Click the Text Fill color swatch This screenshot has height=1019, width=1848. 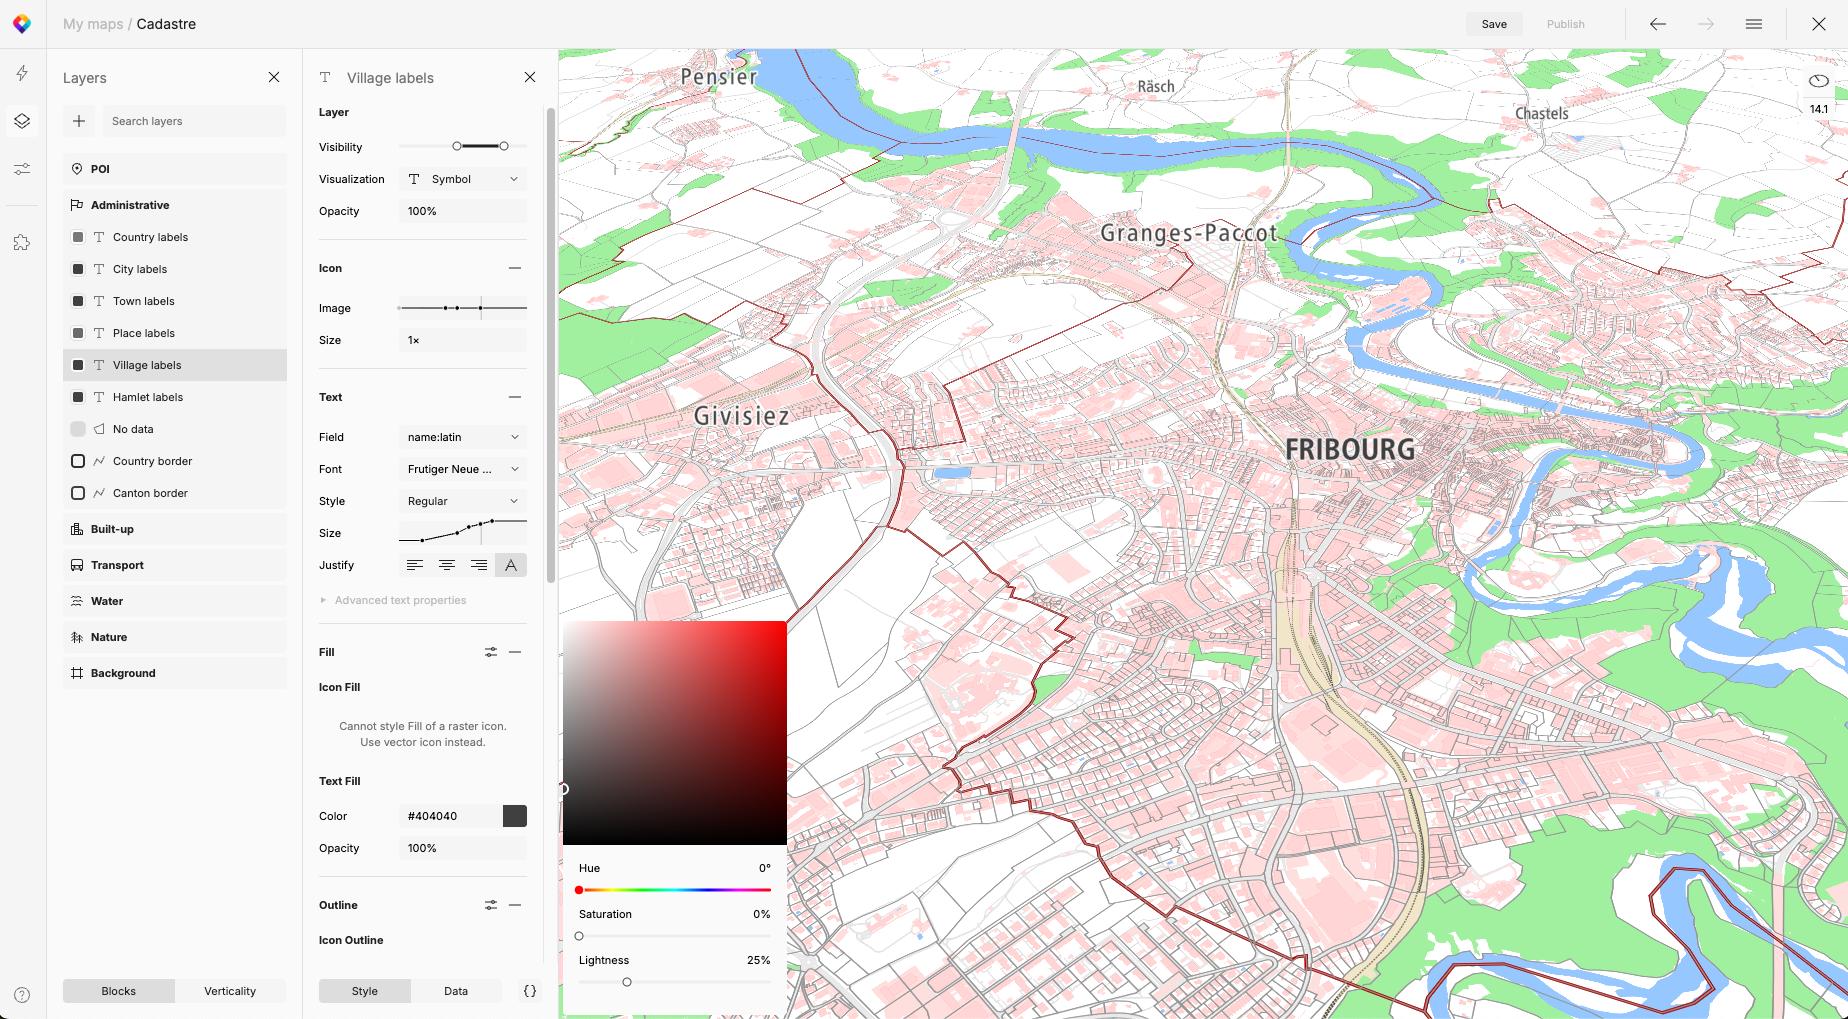click(x=514, y=816)
